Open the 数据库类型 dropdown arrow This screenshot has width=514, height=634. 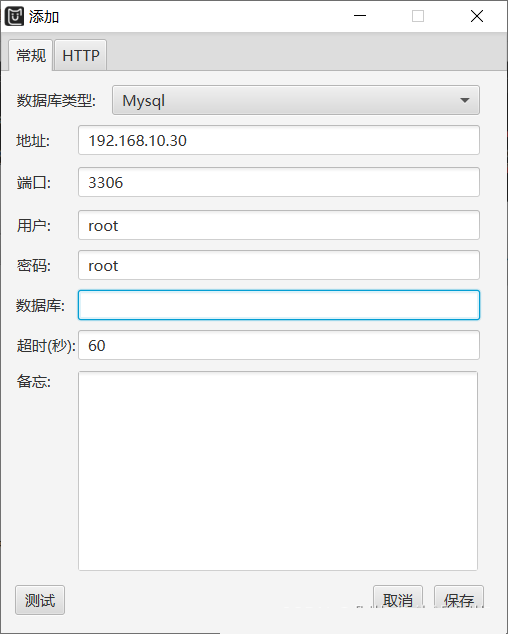click(x=465, y=100)
